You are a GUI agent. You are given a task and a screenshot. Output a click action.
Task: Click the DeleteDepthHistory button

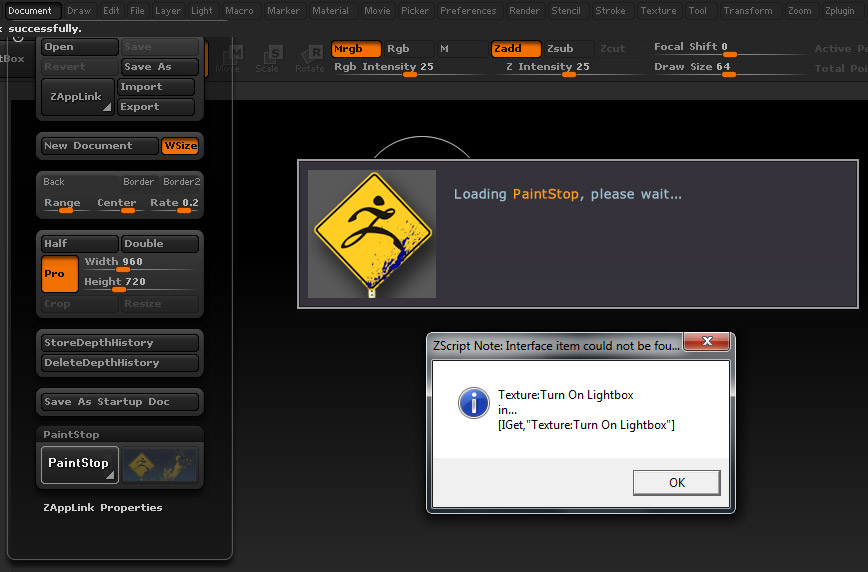coord(120,363)
